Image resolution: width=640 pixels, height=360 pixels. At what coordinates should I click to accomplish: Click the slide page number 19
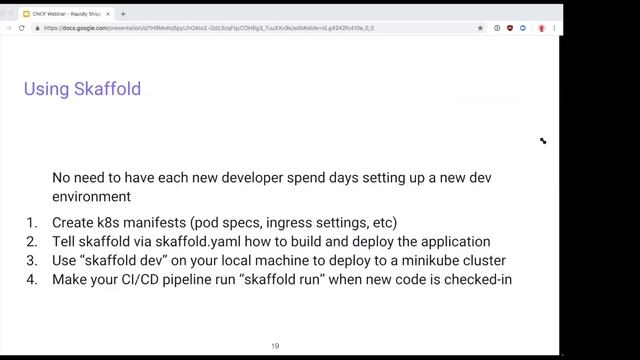tap(275, 346)
